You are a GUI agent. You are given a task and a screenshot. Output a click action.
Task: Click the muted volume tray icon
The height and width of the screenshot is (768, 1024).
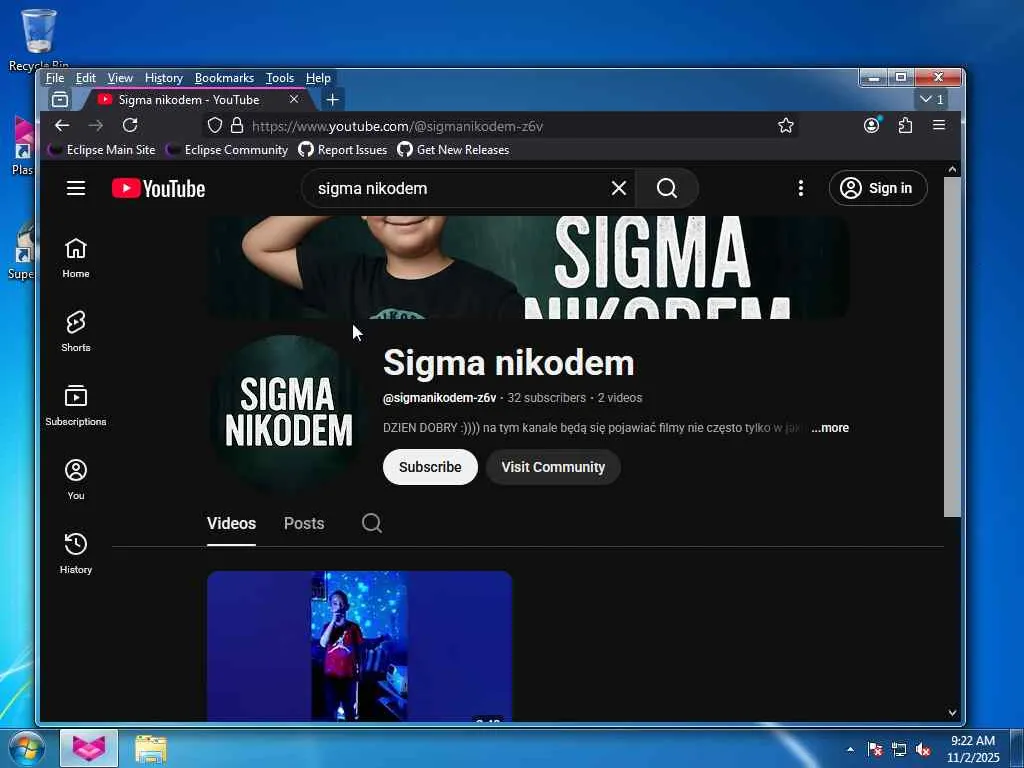pos(923,749)
